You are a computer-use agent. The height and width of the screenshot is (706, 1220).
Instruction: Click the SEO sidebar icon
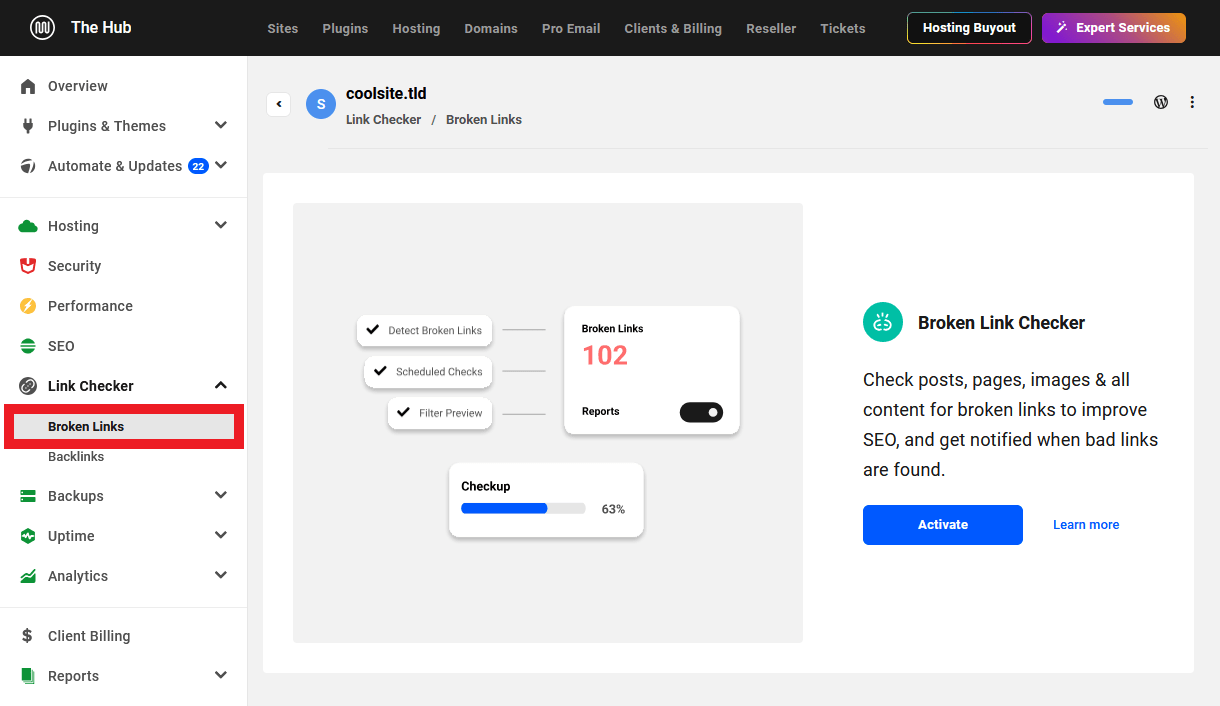tap(28, 346)
